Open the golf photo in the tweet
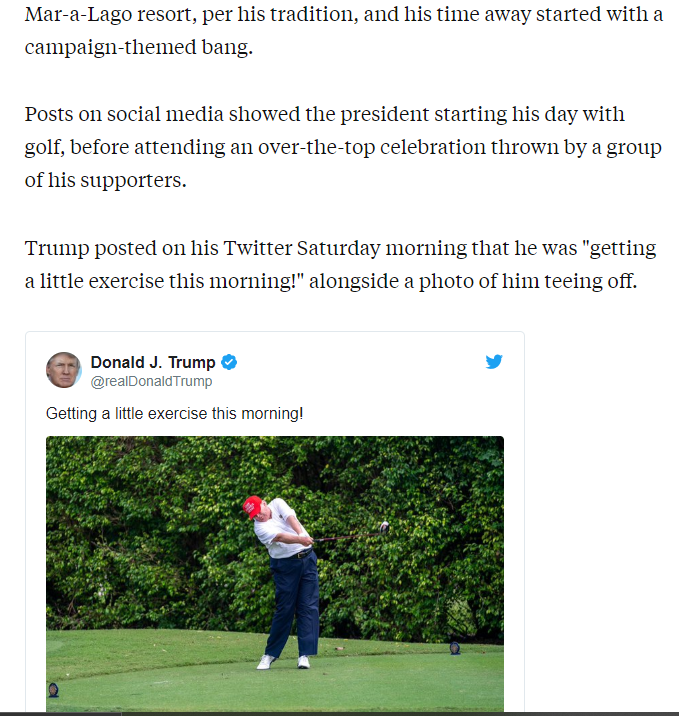This screenshot has height=716, width=679. tap(275, 573)
